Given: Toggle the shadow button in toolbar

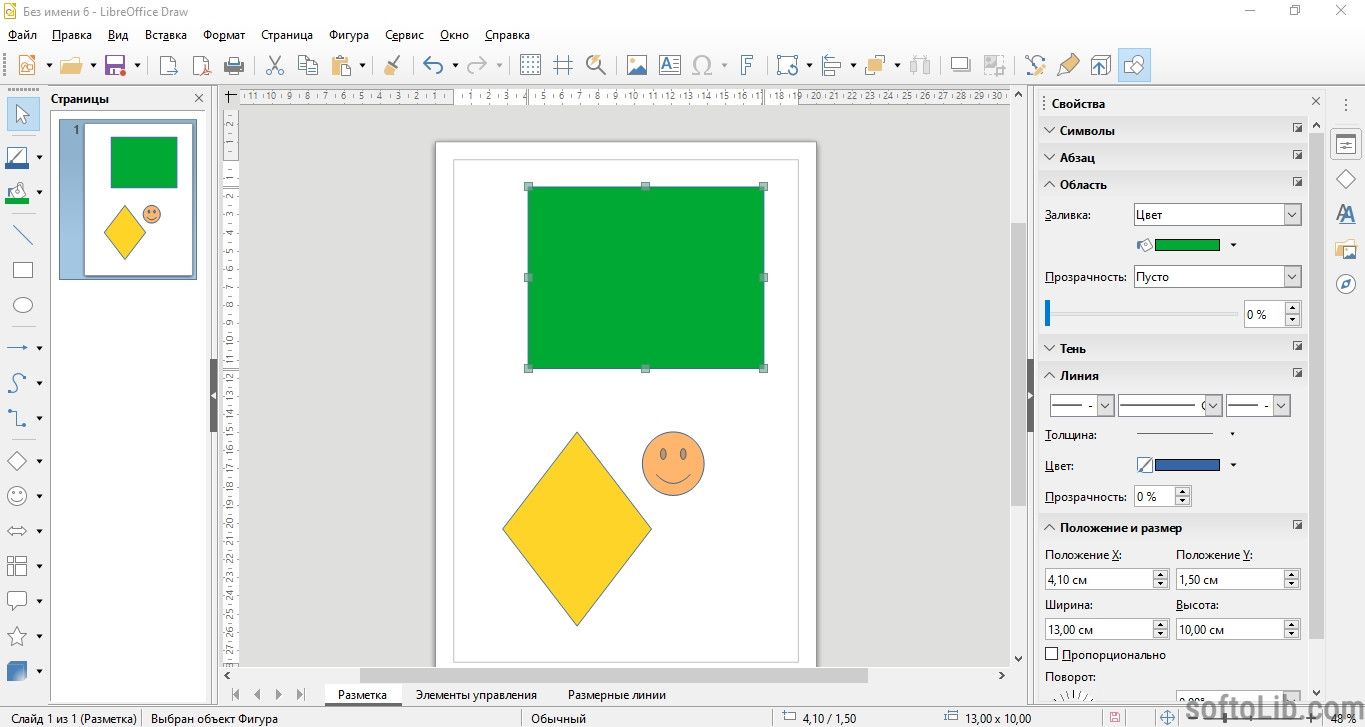Looking at the screenshot, I should click(x=960, y=65).
